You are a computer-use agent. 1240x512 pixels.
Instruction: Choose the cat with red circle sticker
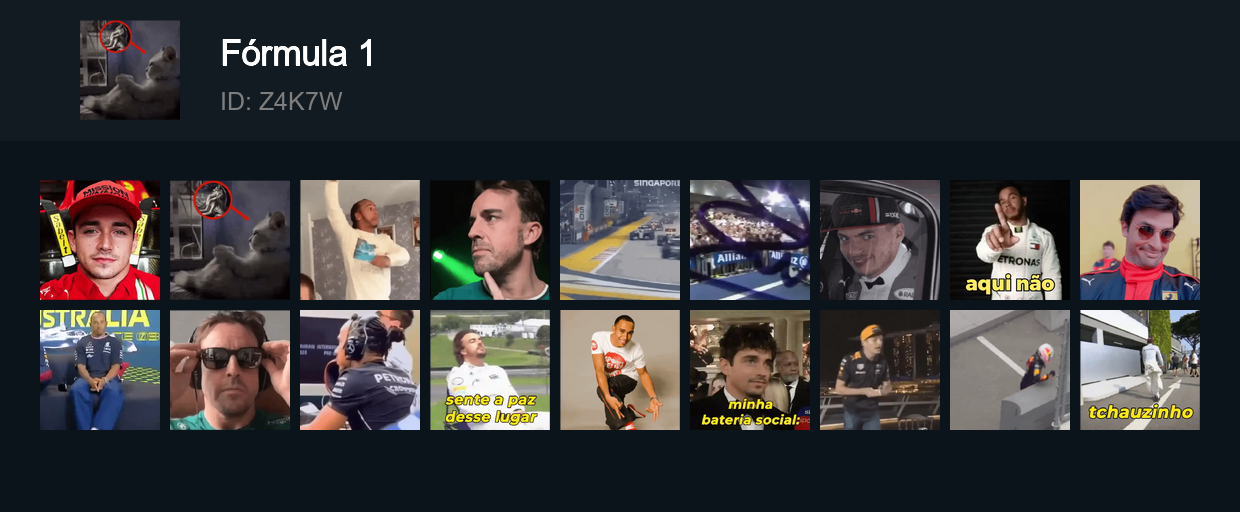pyautogui.click(x=230, y=240)
